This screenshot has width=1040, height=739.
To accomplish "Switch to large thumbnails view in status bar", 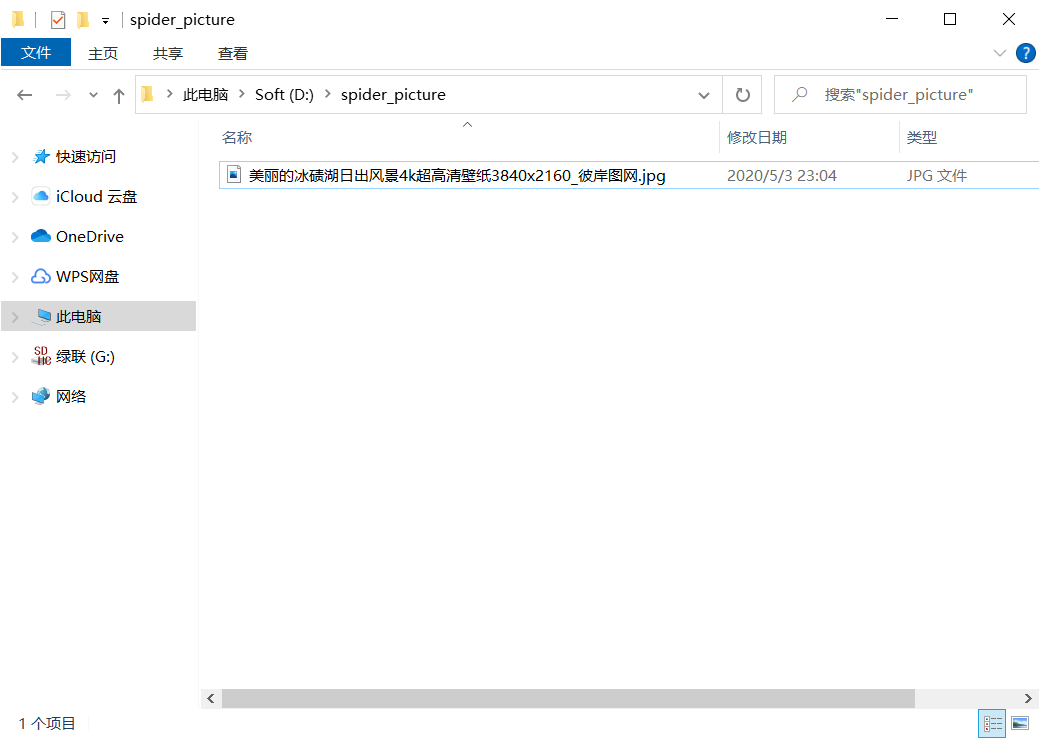I will click(1020, 723).
